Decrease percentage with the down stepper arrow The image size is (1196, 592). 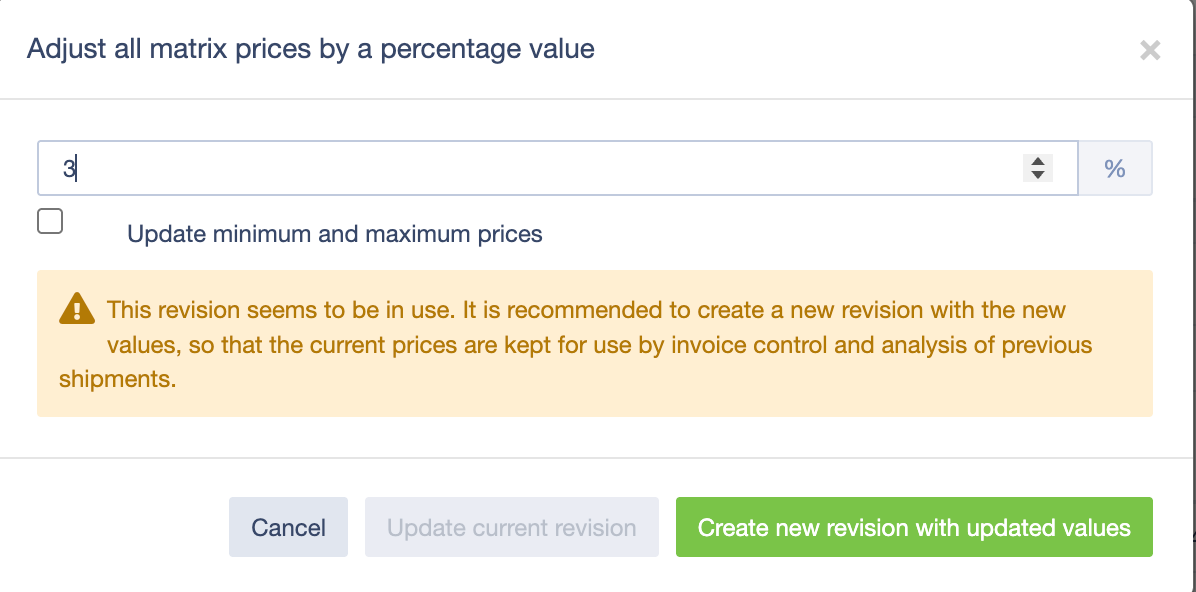tap(1037, 175)
